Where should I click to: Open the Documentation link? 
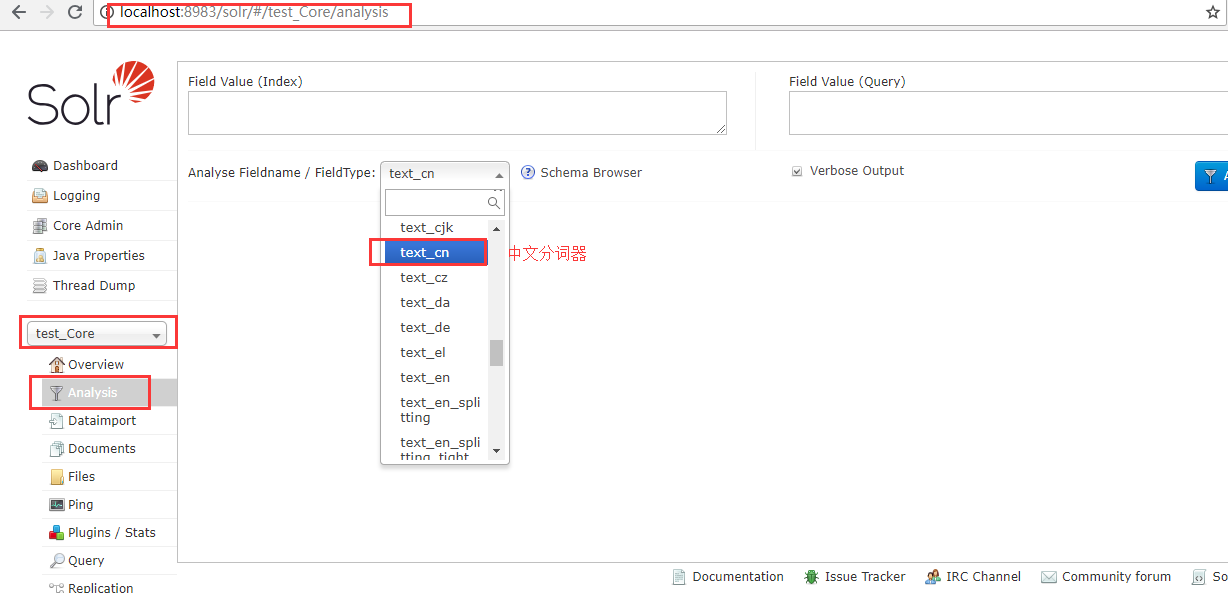point(738,577)
